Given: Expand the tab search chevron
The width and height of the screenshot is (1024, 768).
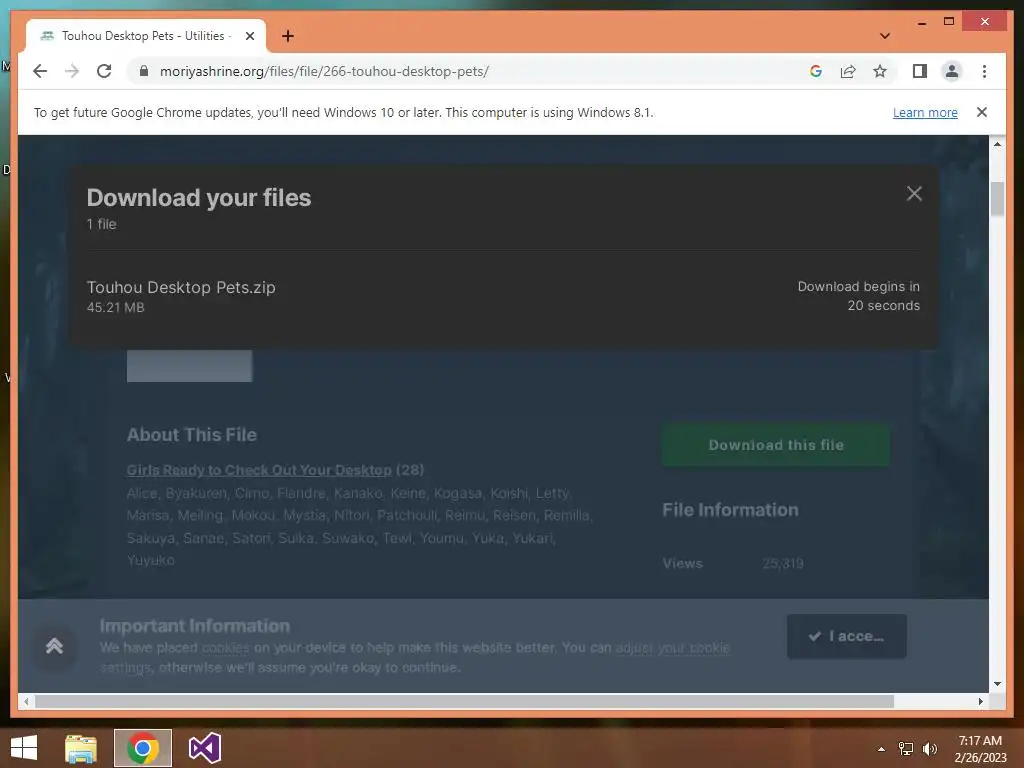Looking at the screenshot, I should pos(885,36).
